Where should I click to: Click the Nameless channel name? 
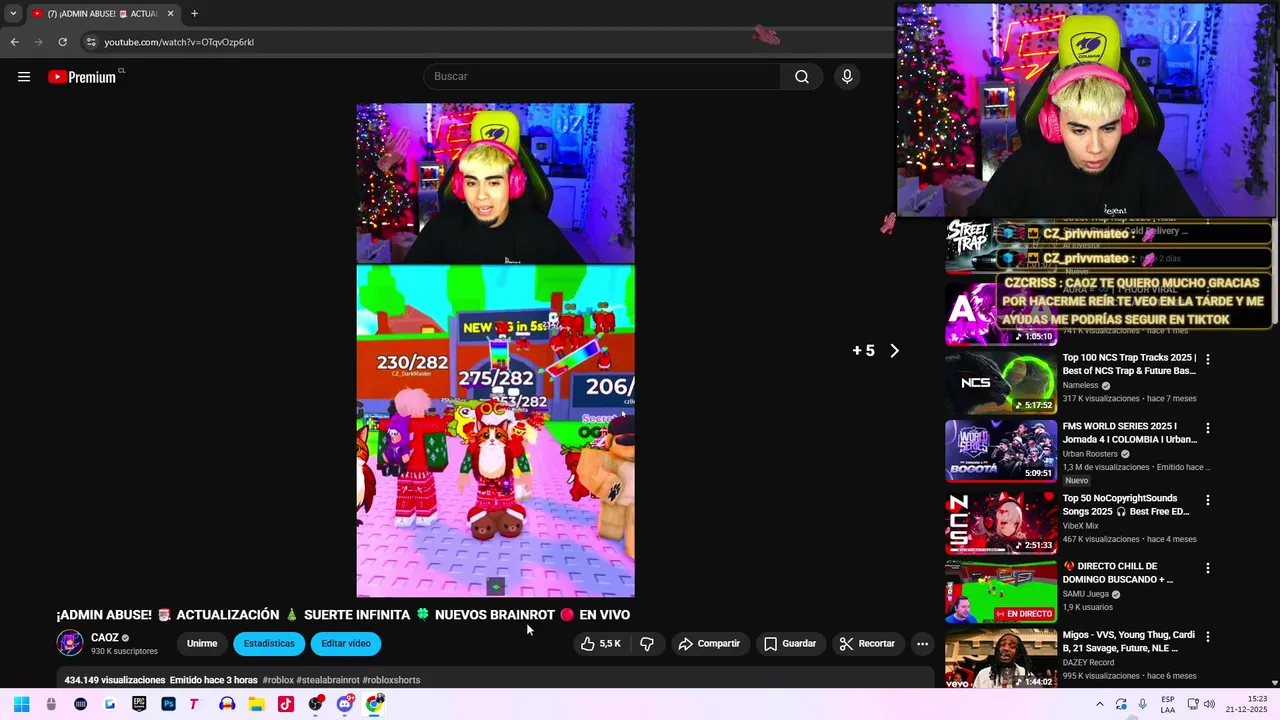[1081, 385]
